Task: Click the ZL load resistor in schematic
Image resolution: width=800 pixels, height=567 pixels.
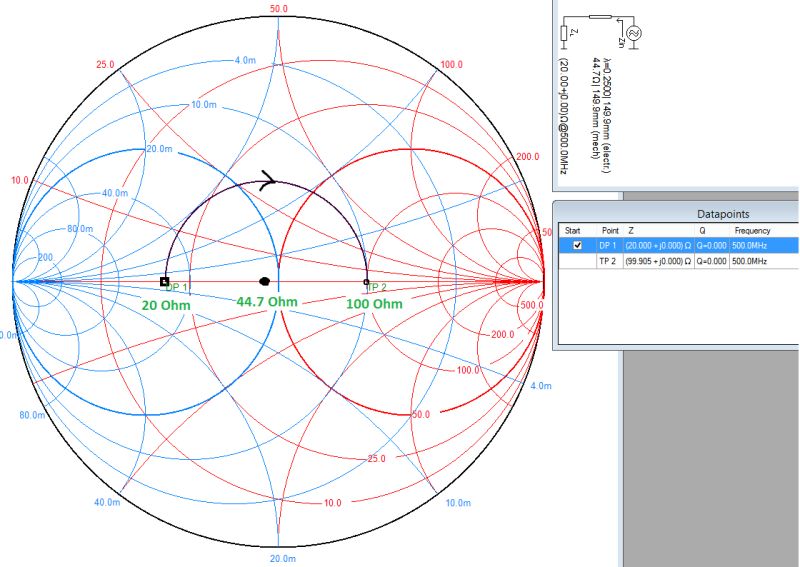Action: 564,33
